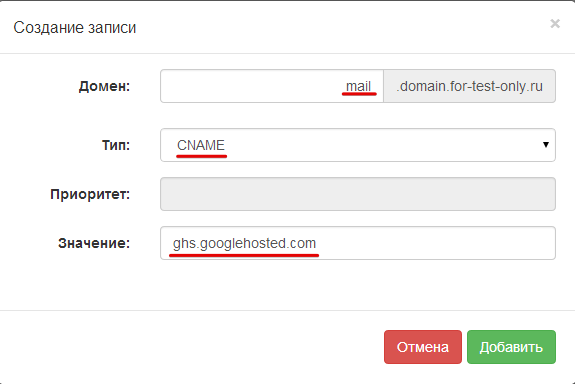Cancel with the red Отмена button
This screenshot has width=575, height=384.
tap(423, 347)
